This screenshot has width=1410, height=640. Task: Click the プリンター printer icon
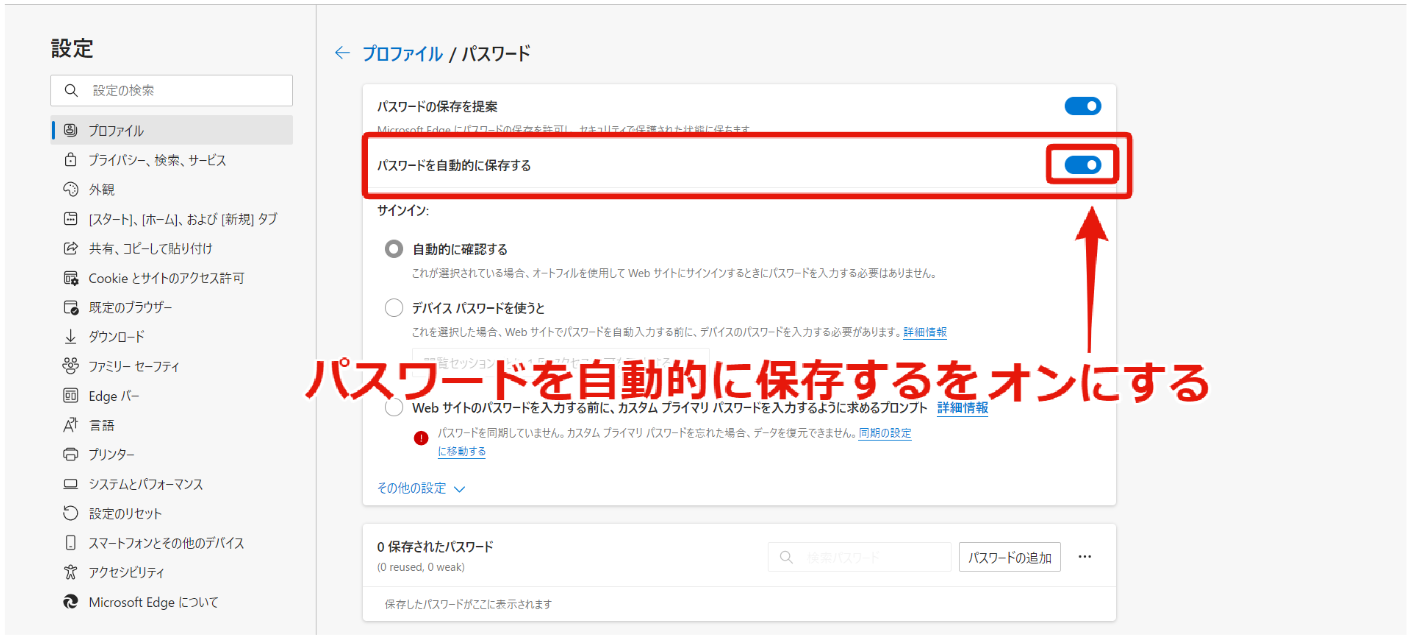(x=70, y=454)
